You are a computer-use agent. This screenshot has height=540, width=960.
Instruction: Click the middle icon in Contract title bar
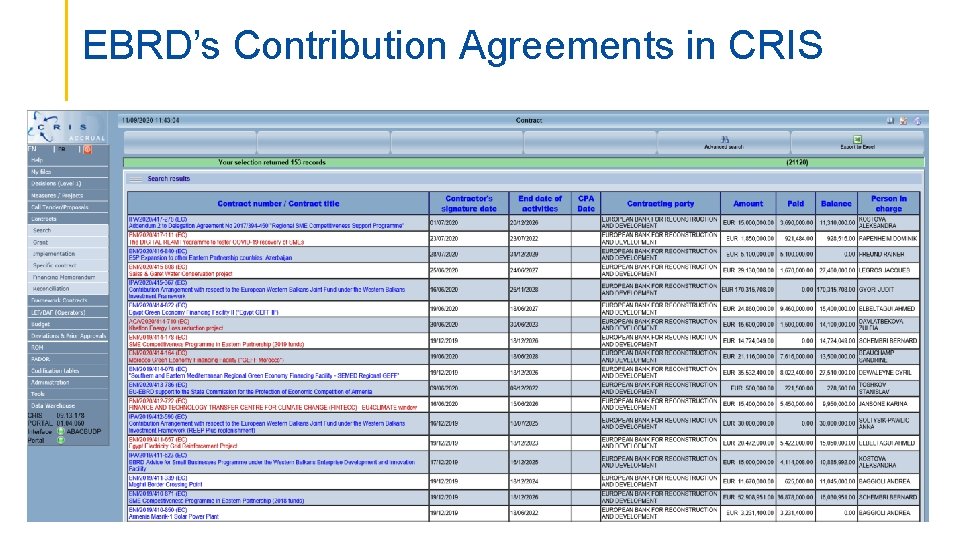[x=903, y=121]
